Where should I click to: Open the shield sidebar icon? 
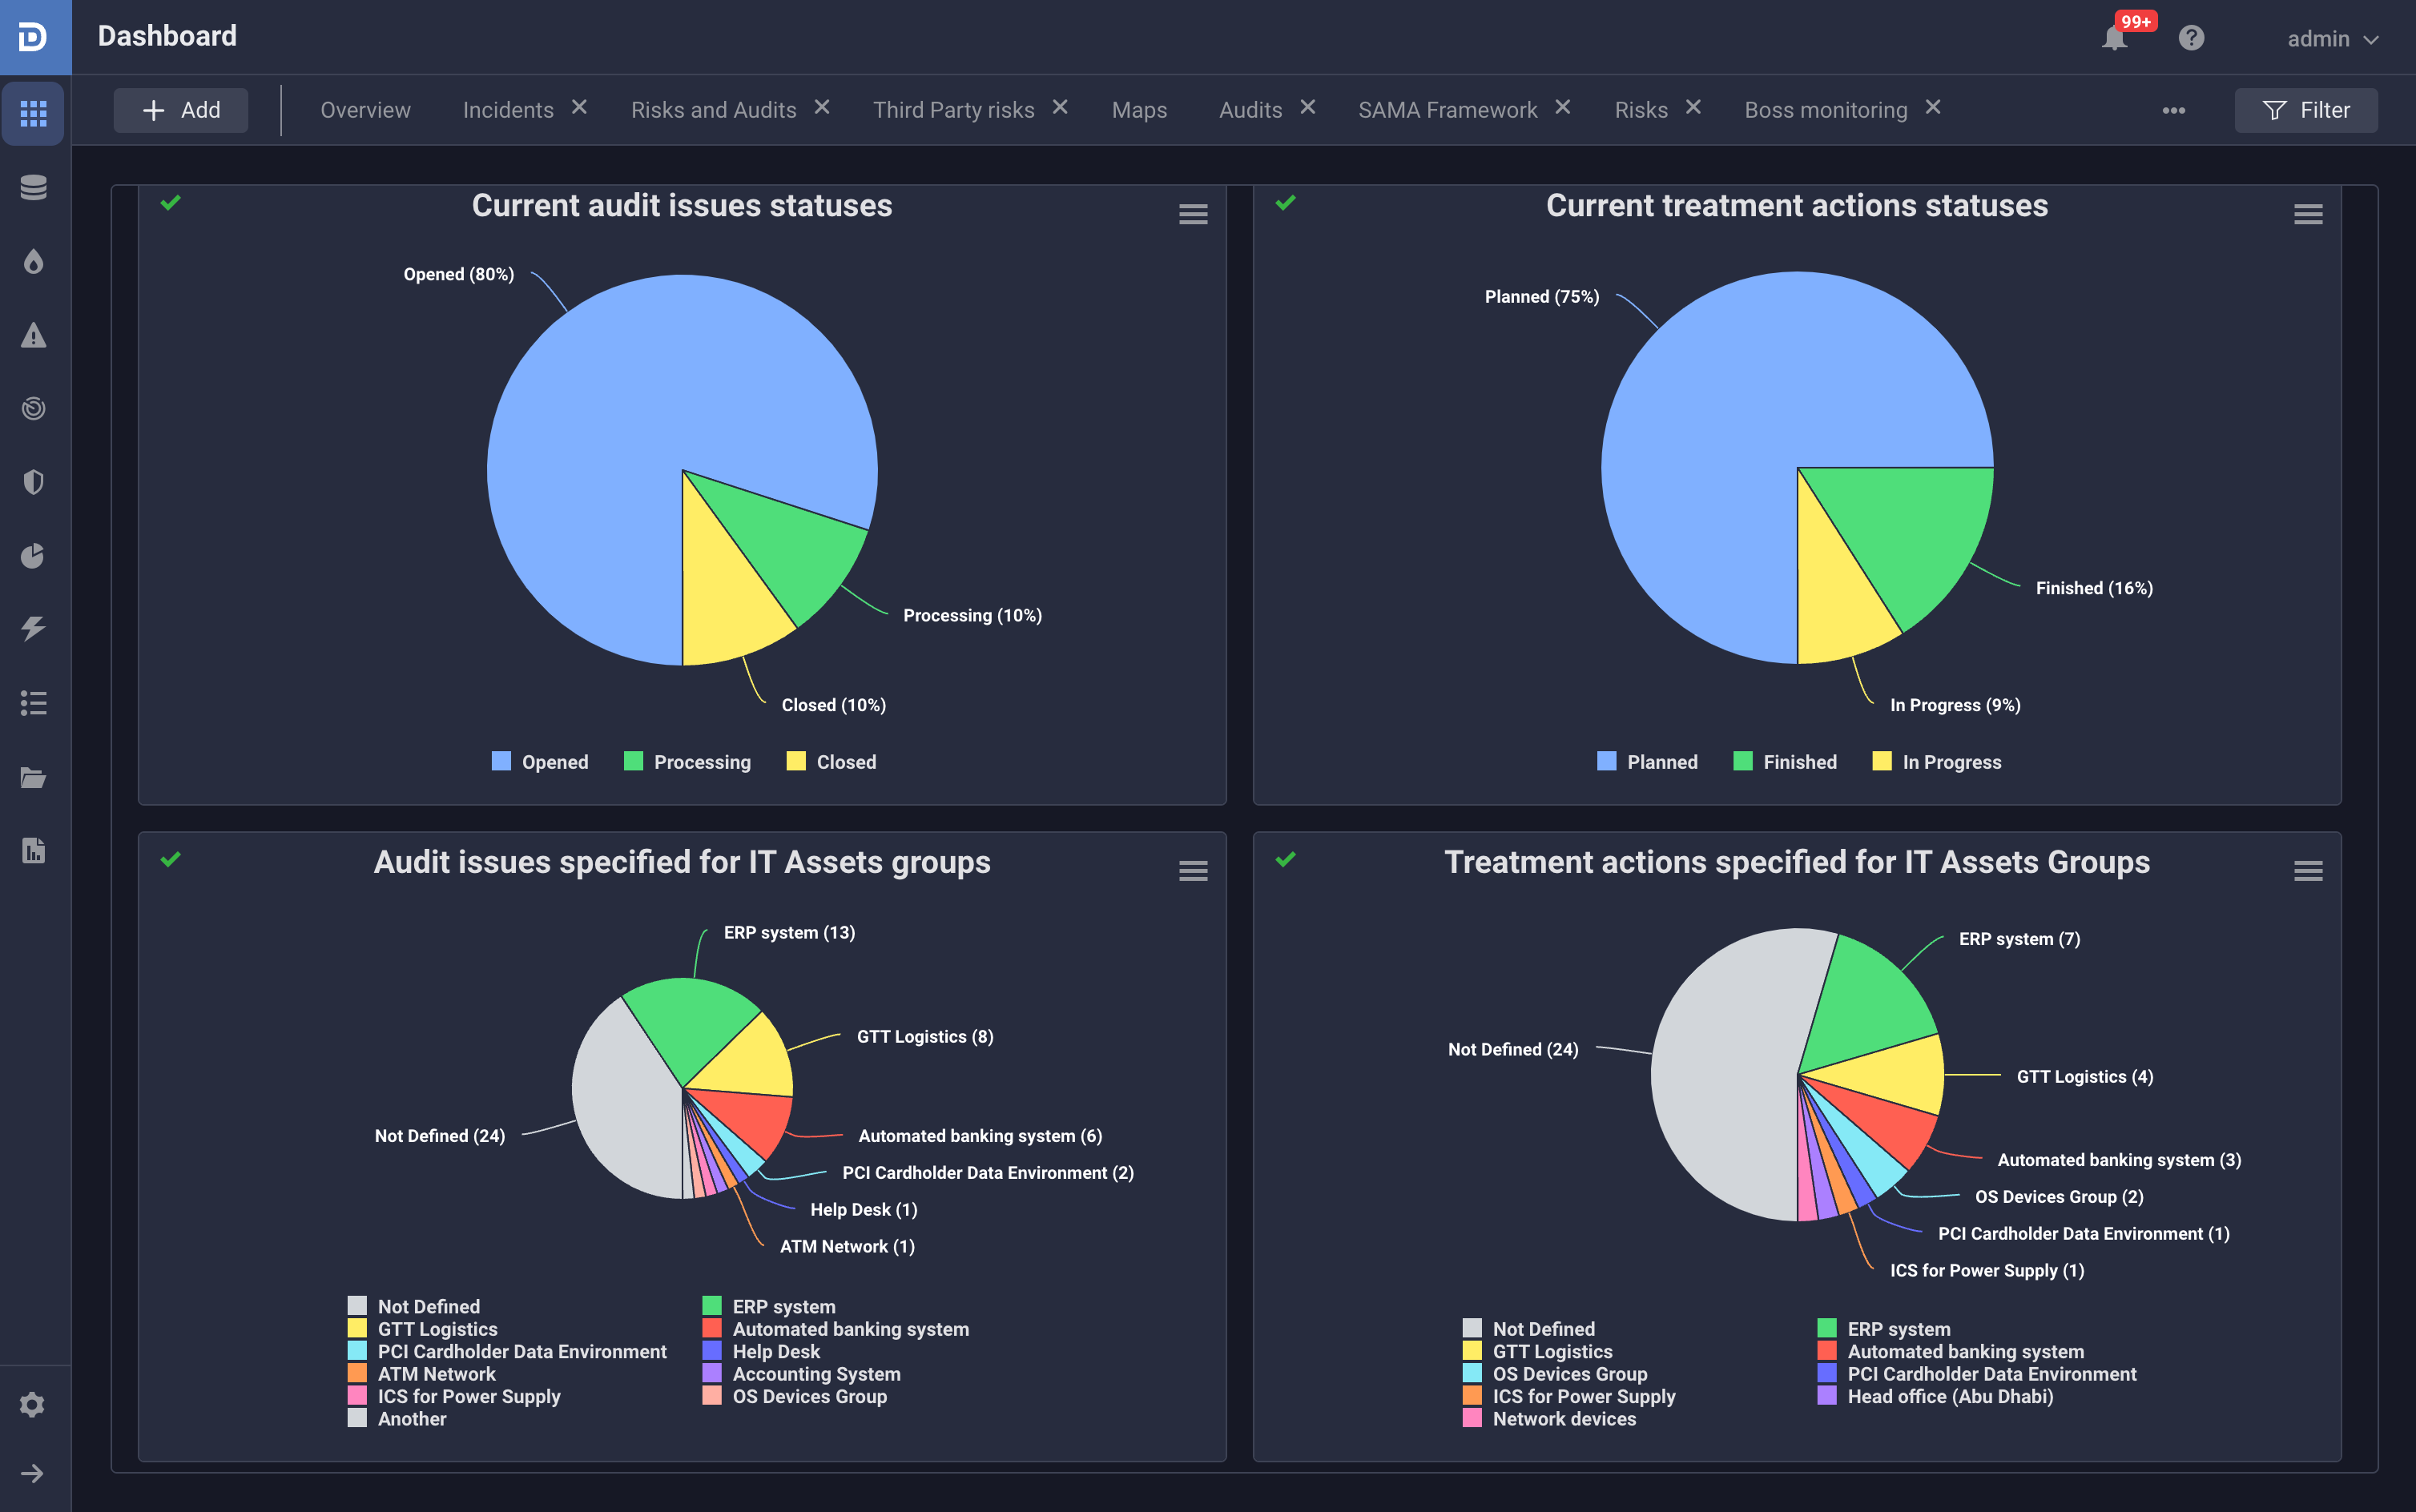[34, 482]
